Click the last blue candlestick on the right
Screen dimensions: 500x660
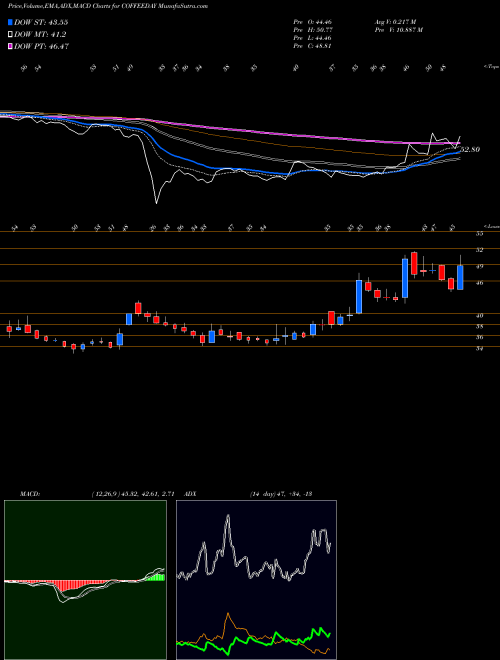pos(460,277)
